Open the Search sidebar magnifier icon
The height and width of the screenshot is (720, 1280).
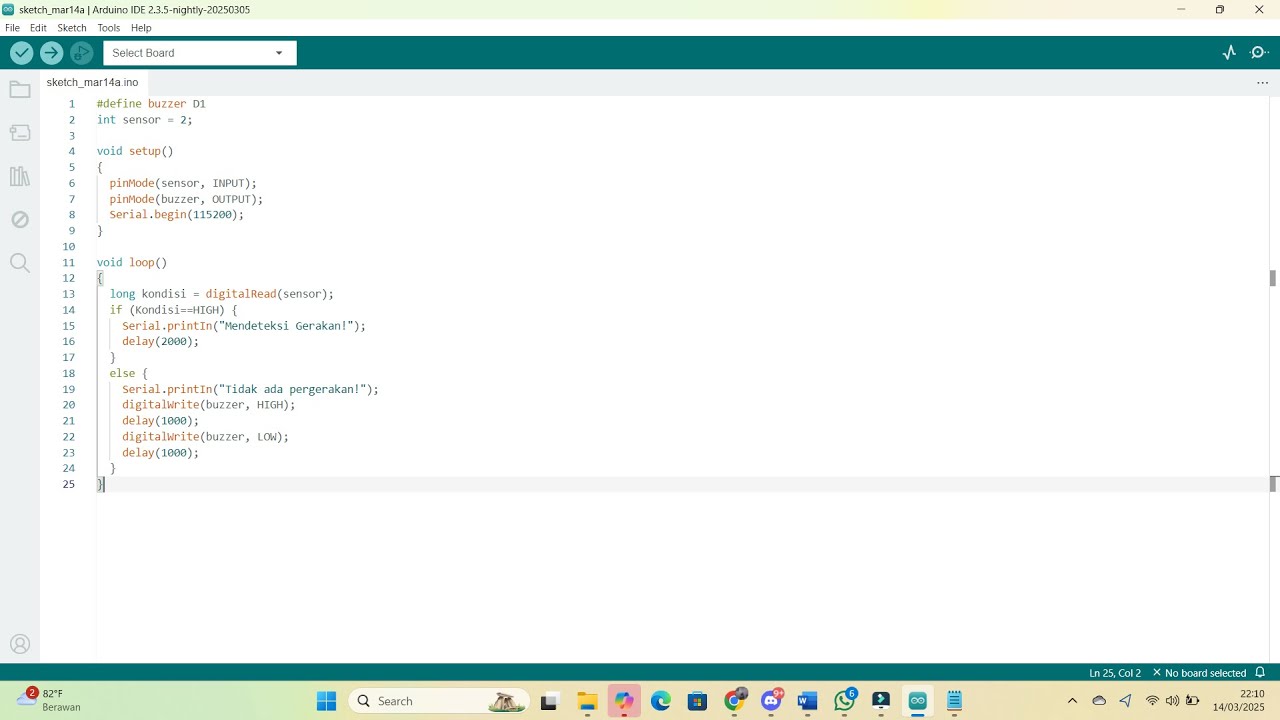pos(20,263)
